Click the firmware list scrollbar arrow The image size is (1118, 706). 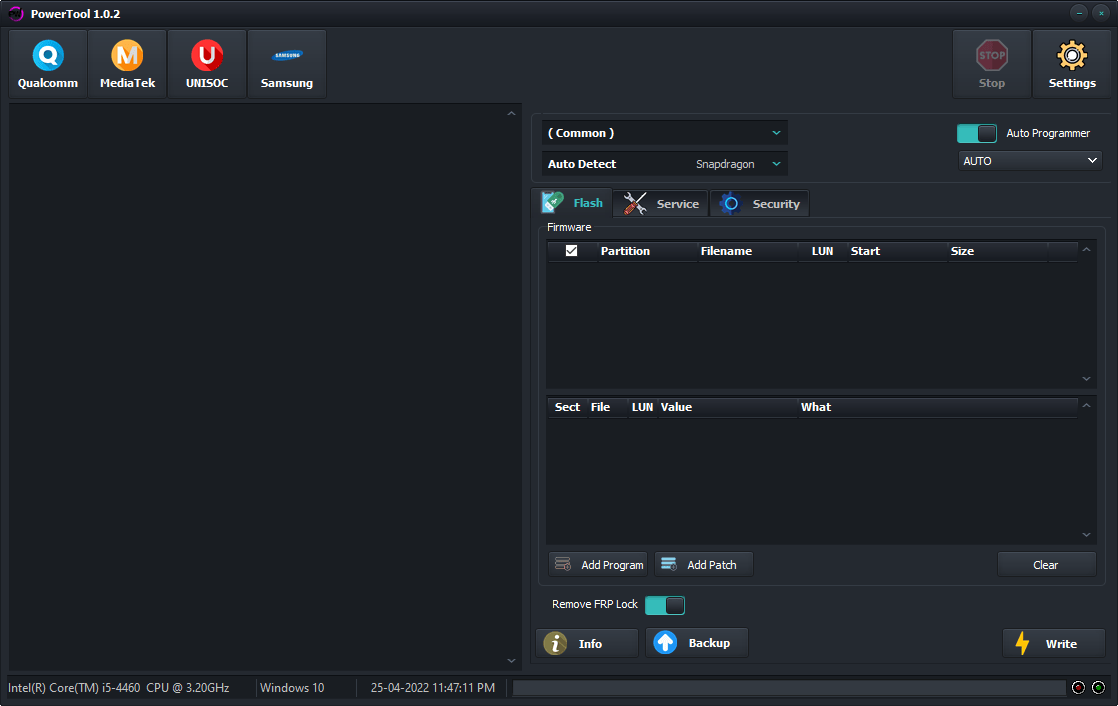pos(1086,250)
